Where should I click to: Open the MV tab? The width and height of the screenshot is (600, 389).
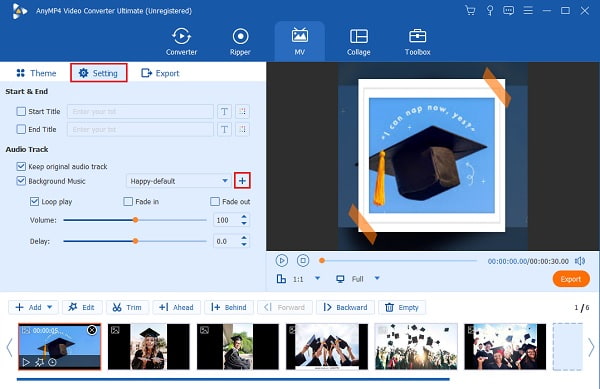(300, 42)
